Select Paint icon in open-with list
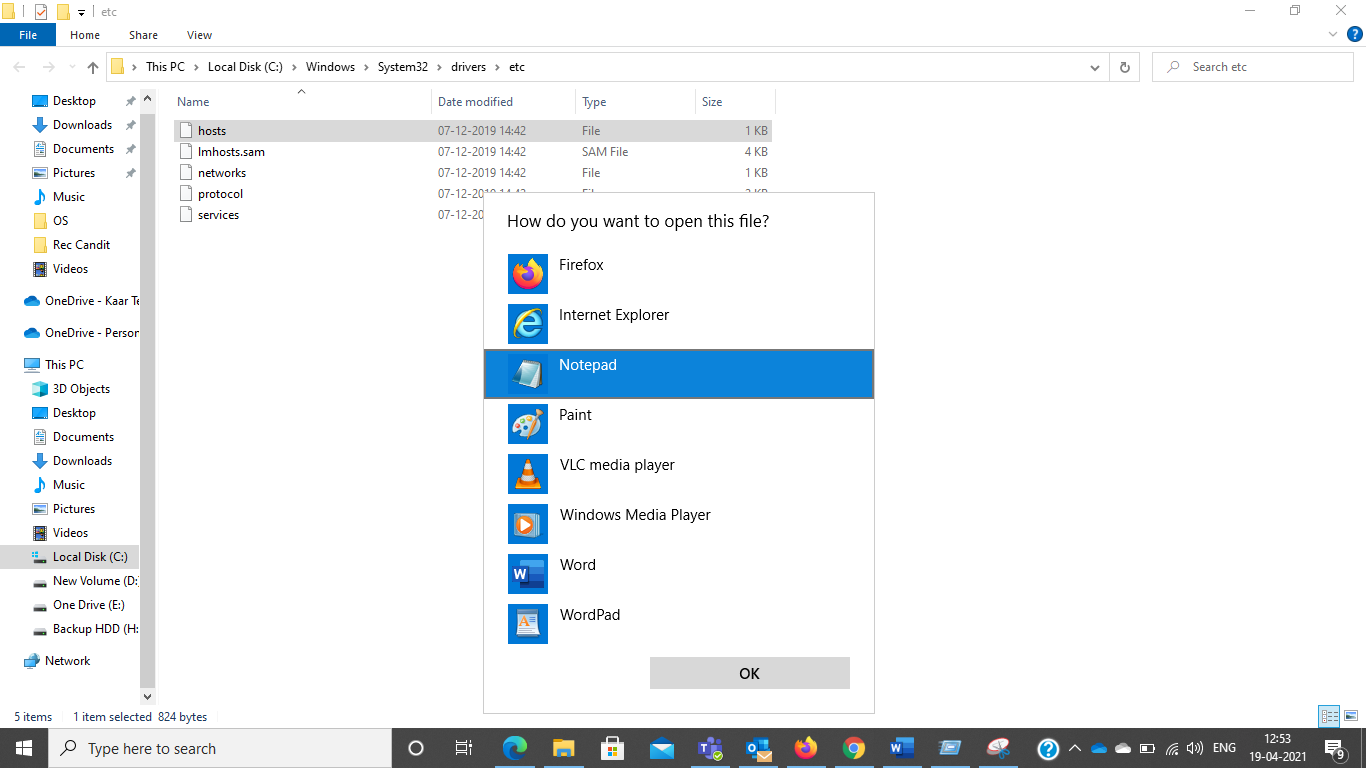Viewport: 1366px width, 768px height. point(528,424)
